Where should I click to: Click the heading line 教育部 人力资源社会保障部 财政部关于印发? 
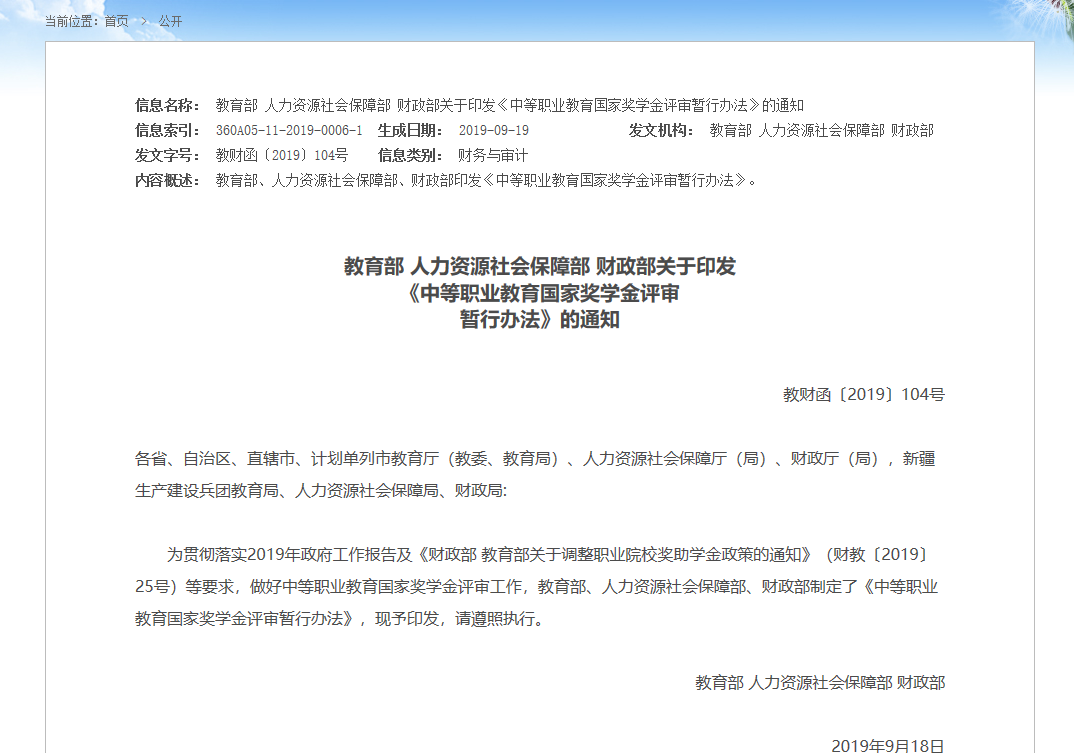pyautogui.click(x=540, y=267)
